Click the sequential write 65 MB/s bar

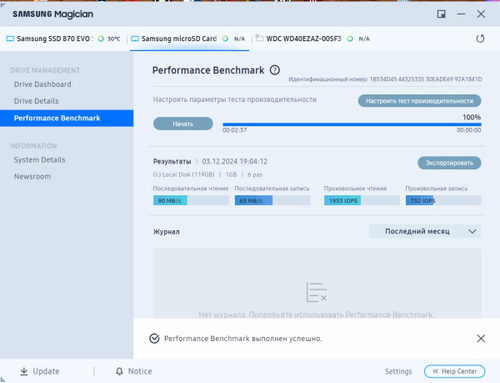272,200
